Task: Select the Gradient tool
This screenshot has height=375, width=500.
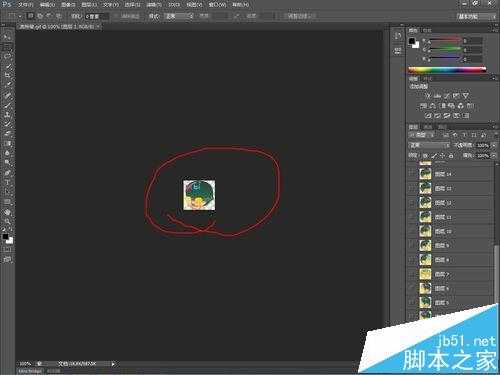Action: [7, 144]
